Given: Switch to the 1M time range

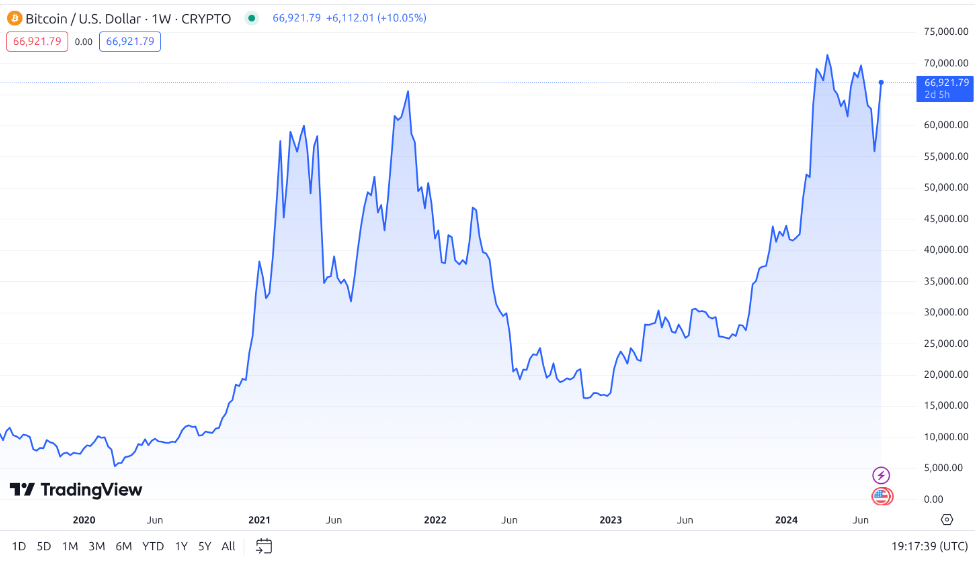Looking at the screenshot, I should pos(70,546).
